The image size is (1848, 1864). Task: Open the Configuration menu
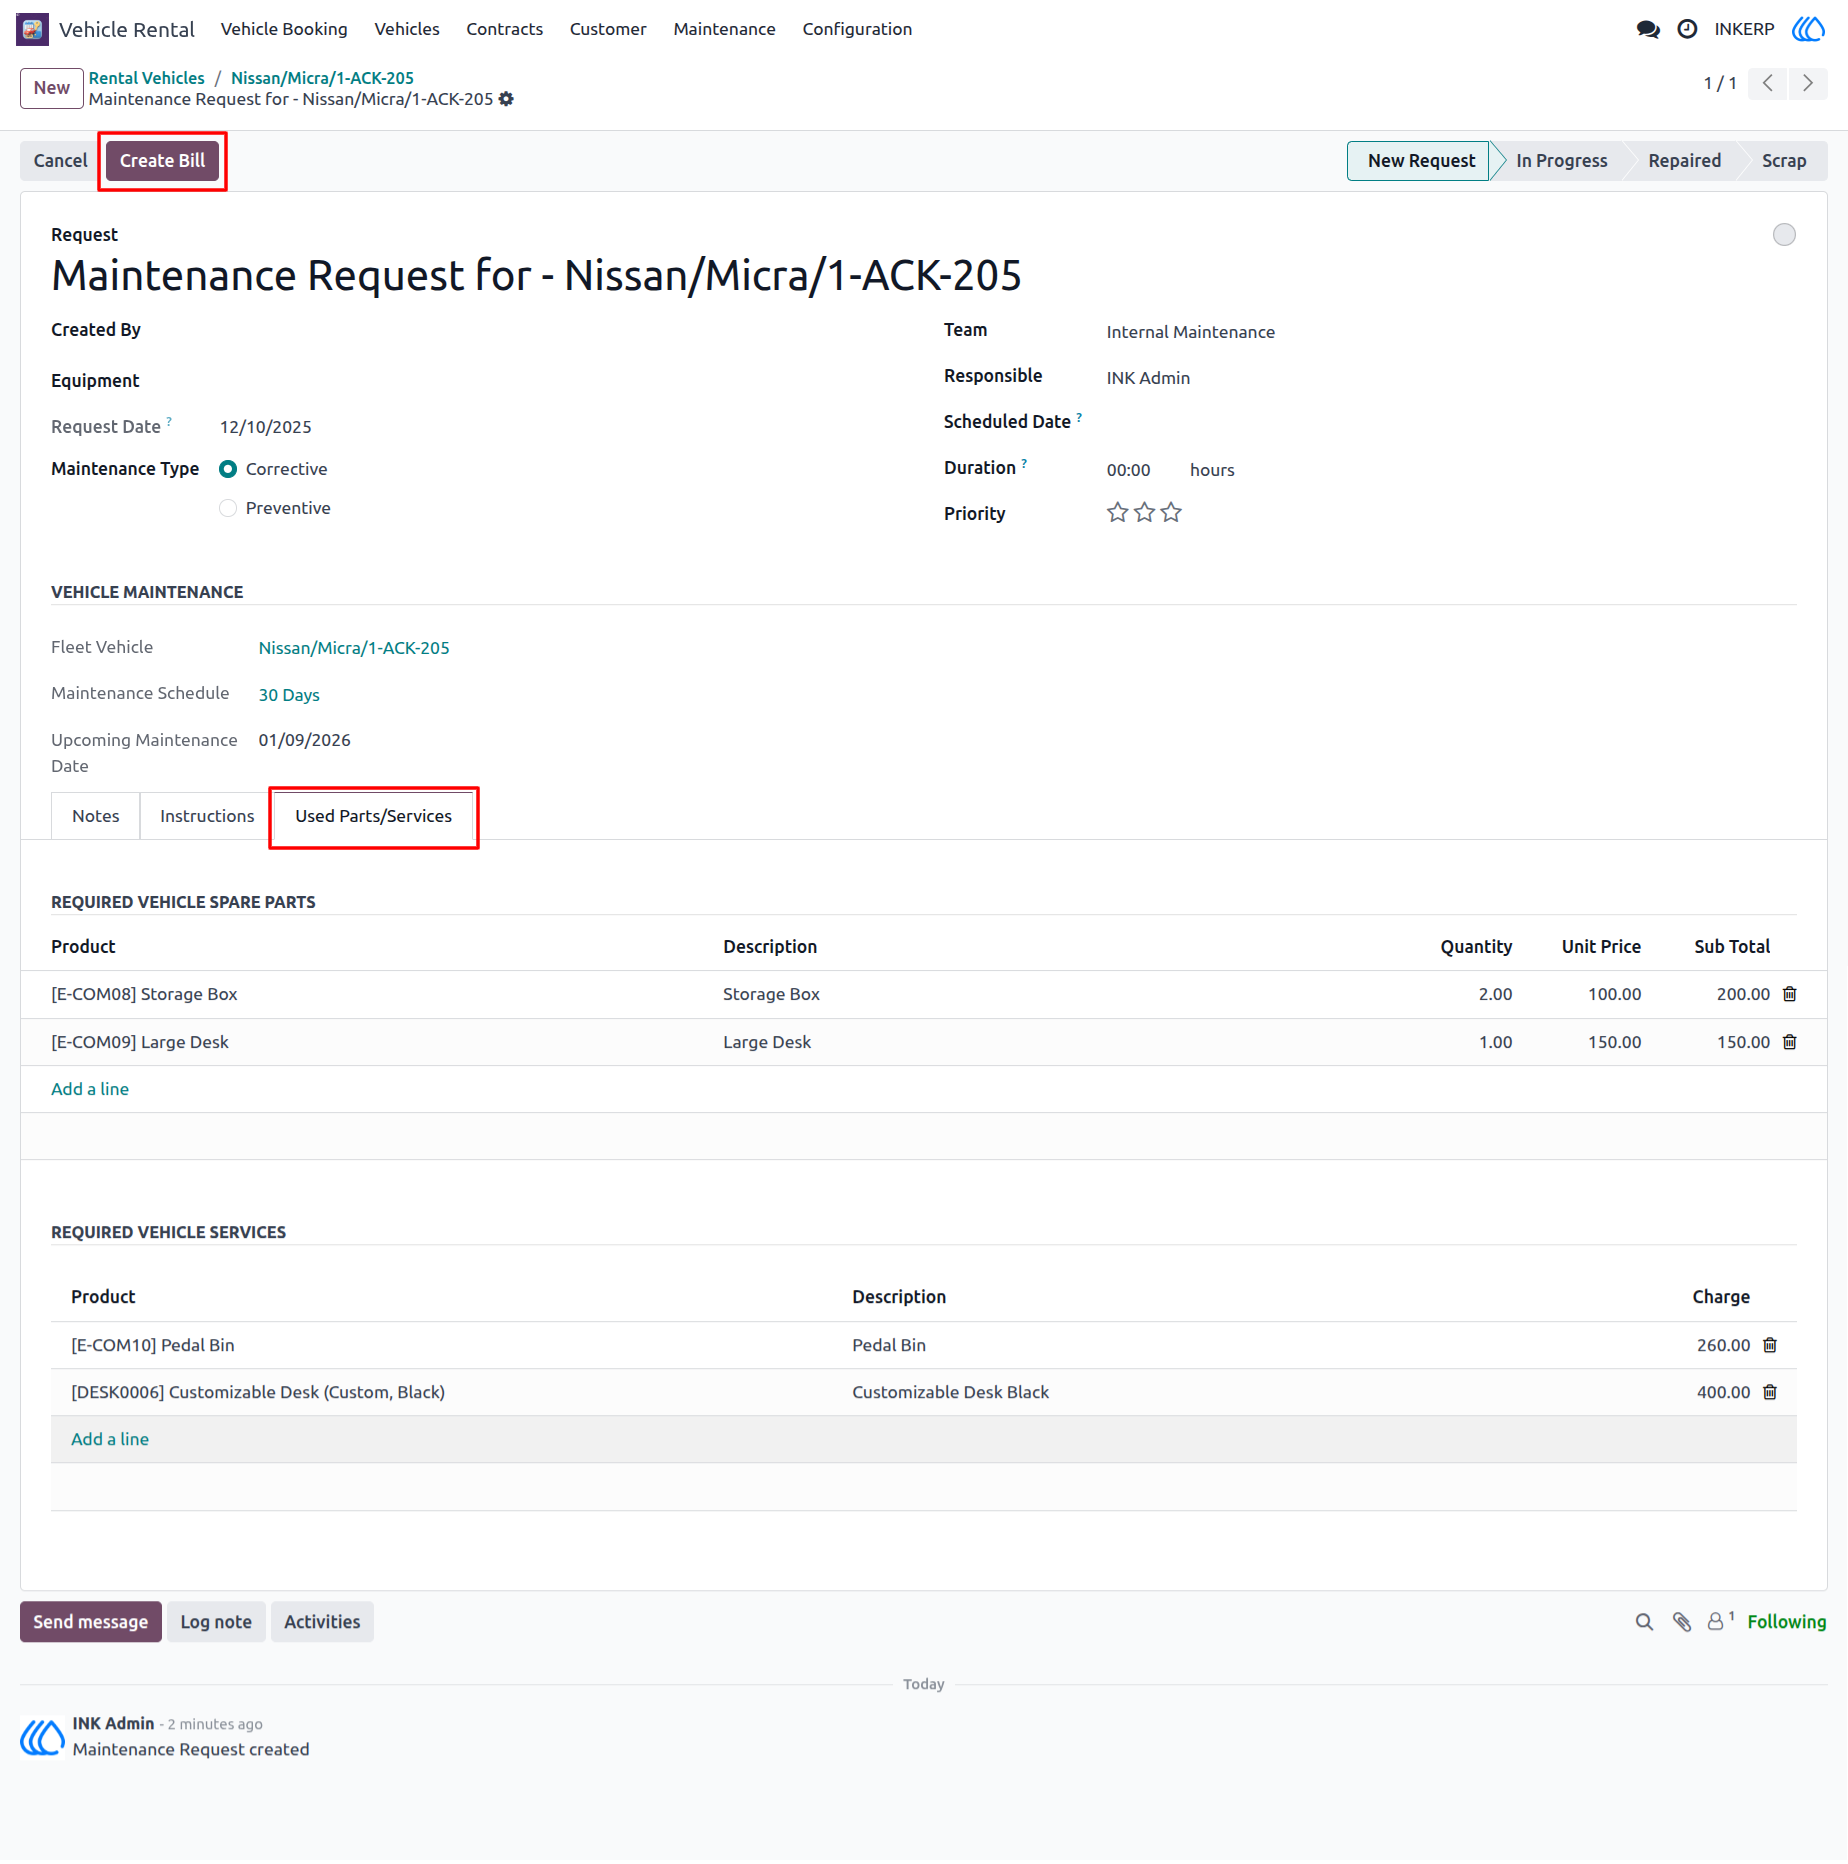(857, 29)
